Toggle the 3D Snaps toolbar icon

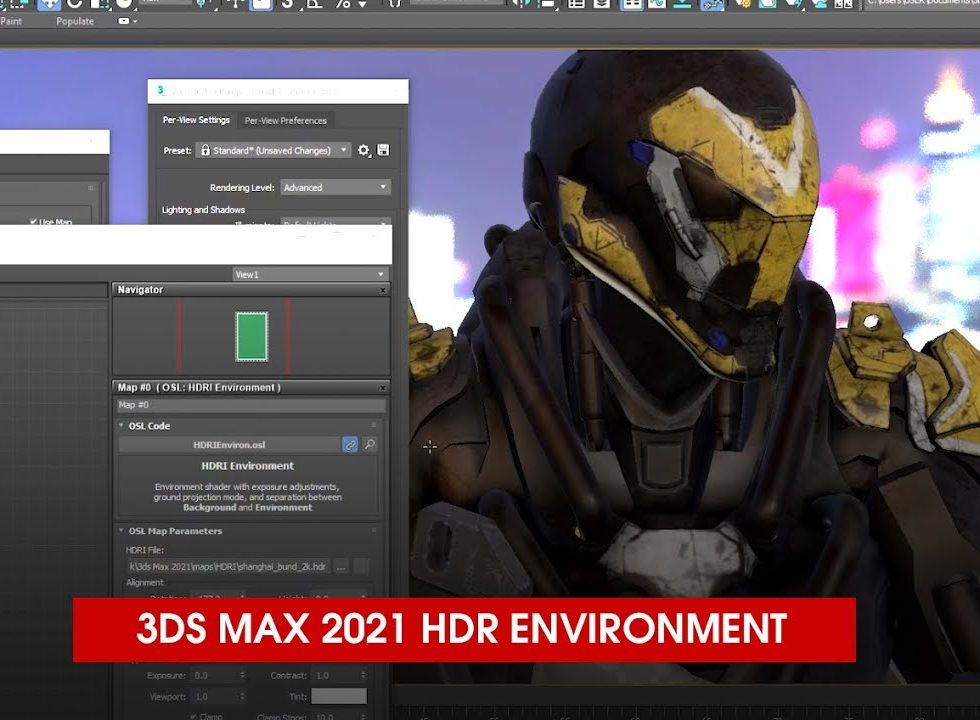(x=288, y=4)
